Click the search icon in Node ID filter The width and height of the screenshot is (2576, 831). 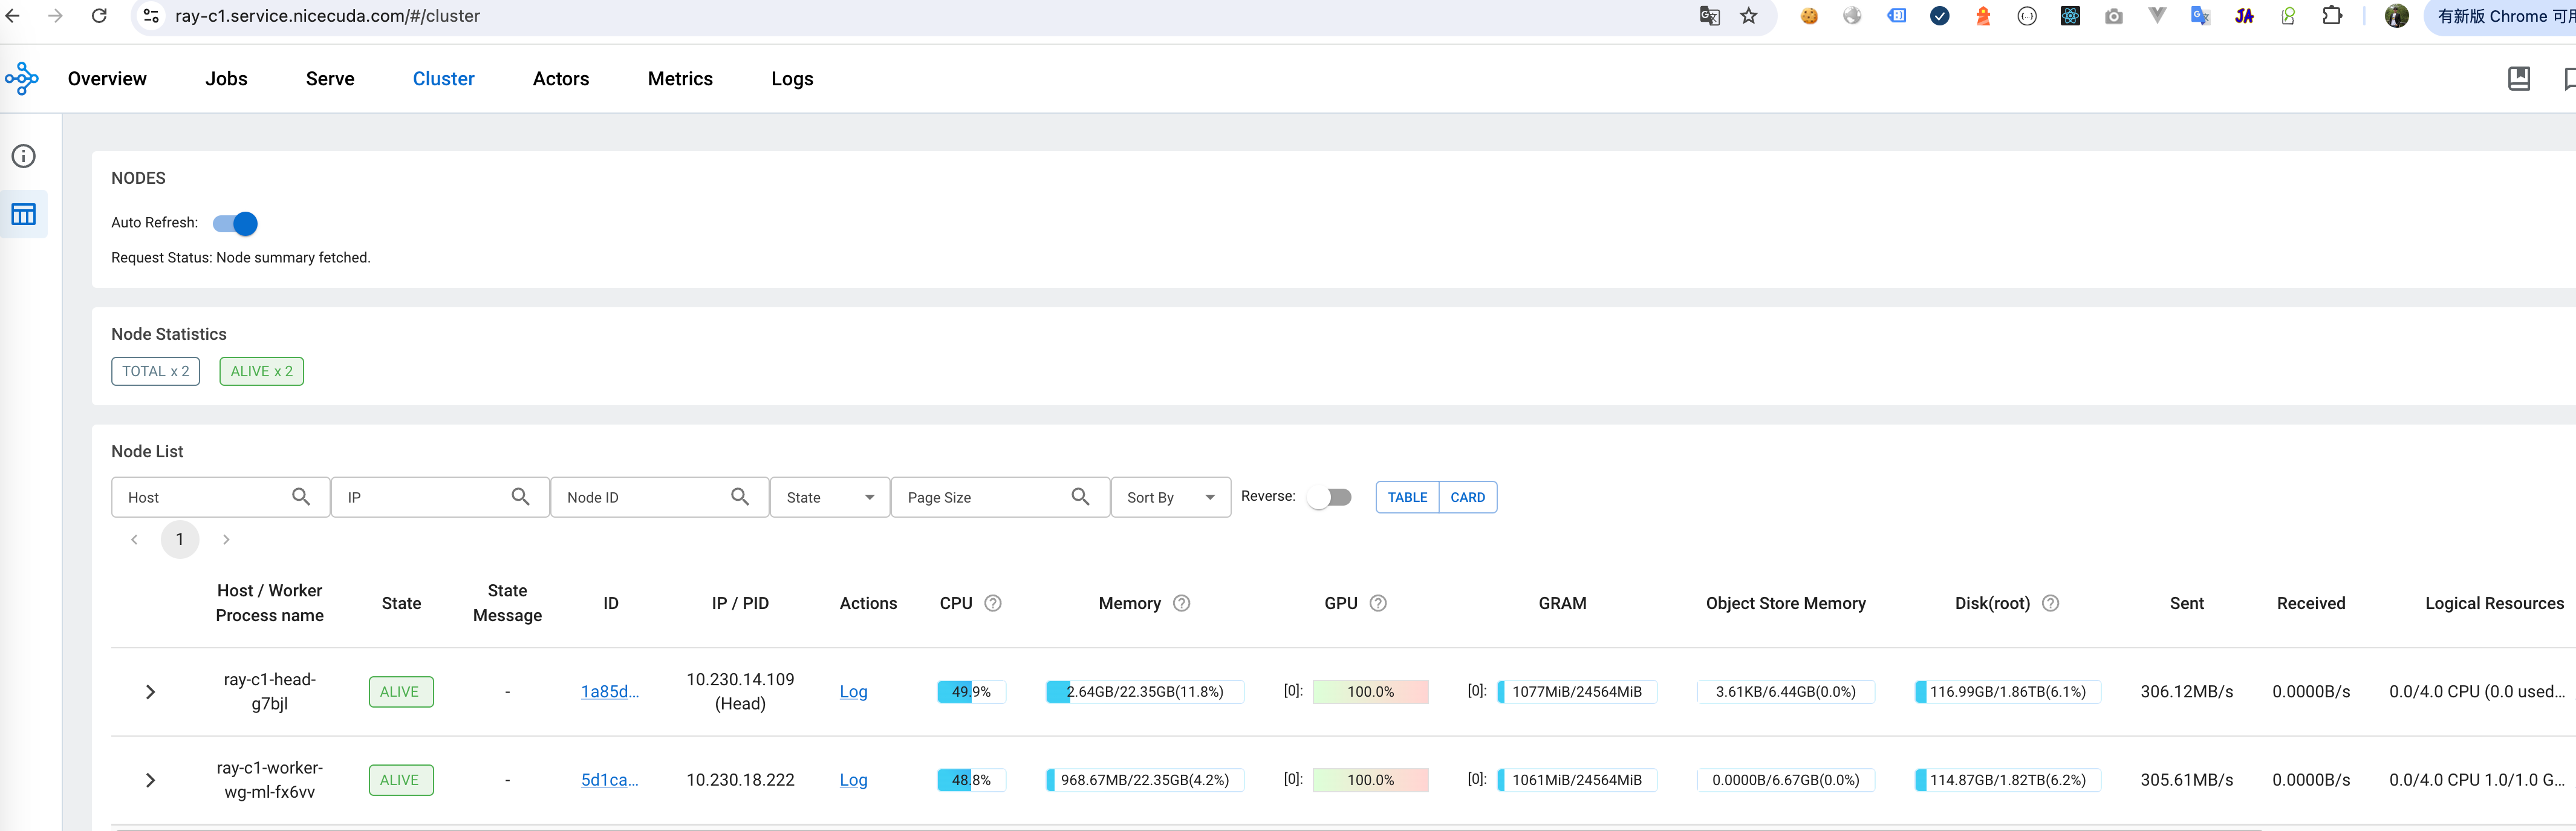[x=741, y=496]
